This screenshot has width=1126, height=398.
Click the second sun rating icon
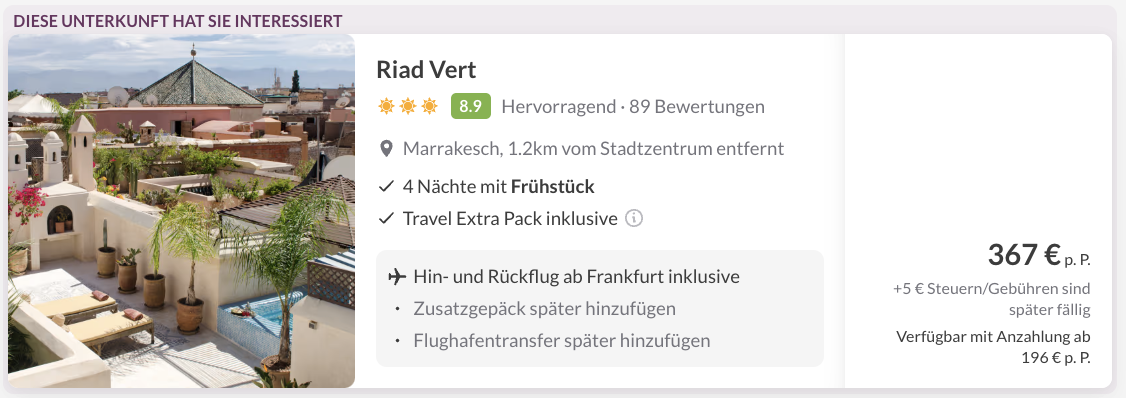click(408, 107)
